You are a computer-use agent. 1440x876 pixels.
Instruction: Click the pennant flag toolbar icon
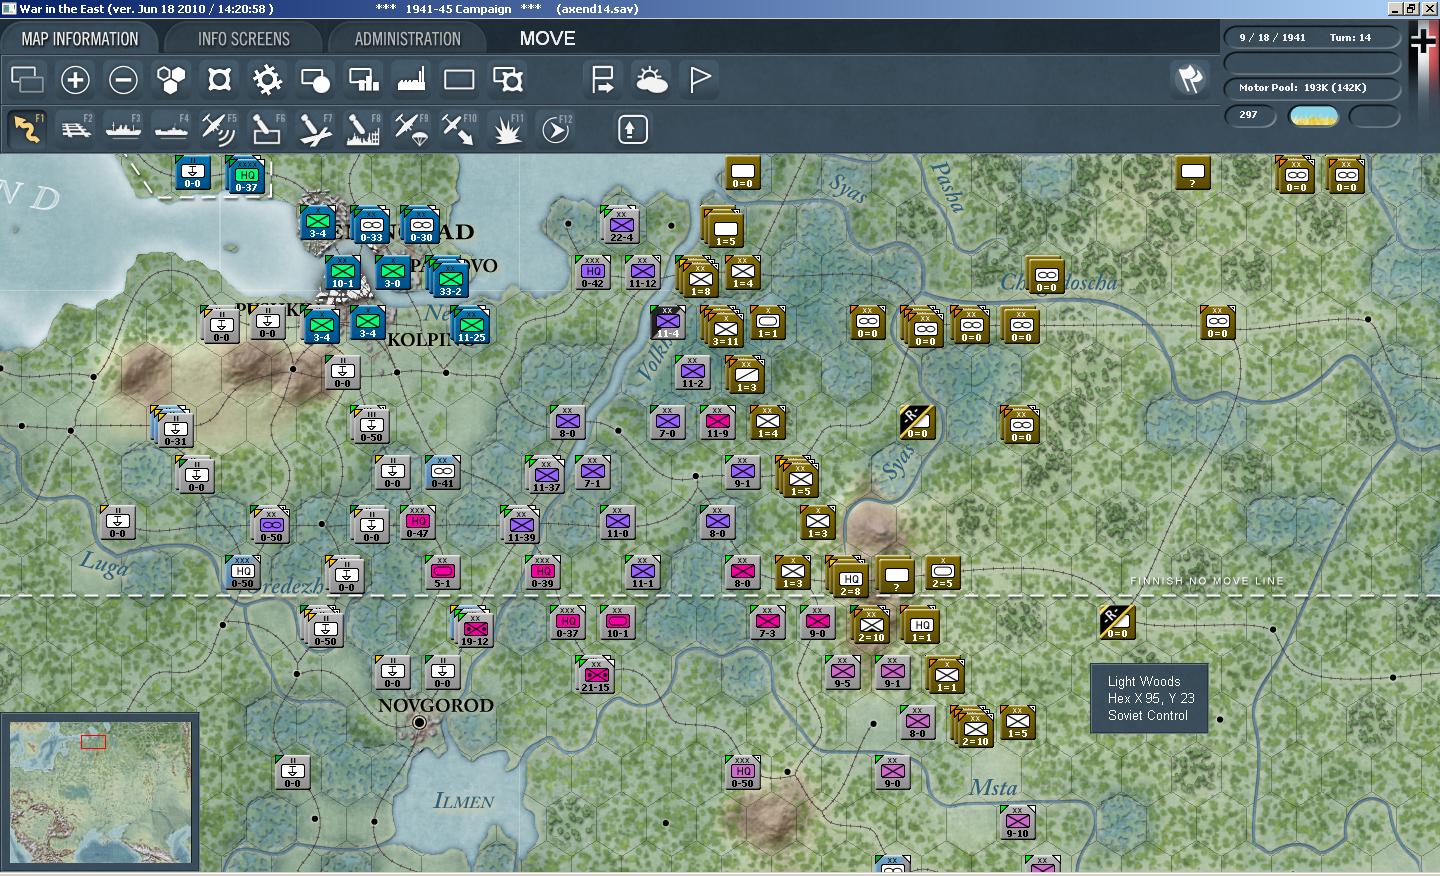[x=700, y=79]
